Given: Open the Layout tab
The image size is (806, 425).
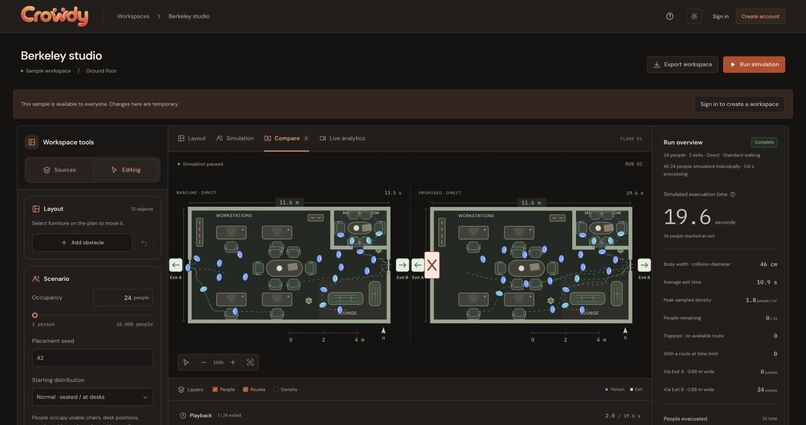Looking at the screenshot, I should pyautogui.click(x=192, y=138).
